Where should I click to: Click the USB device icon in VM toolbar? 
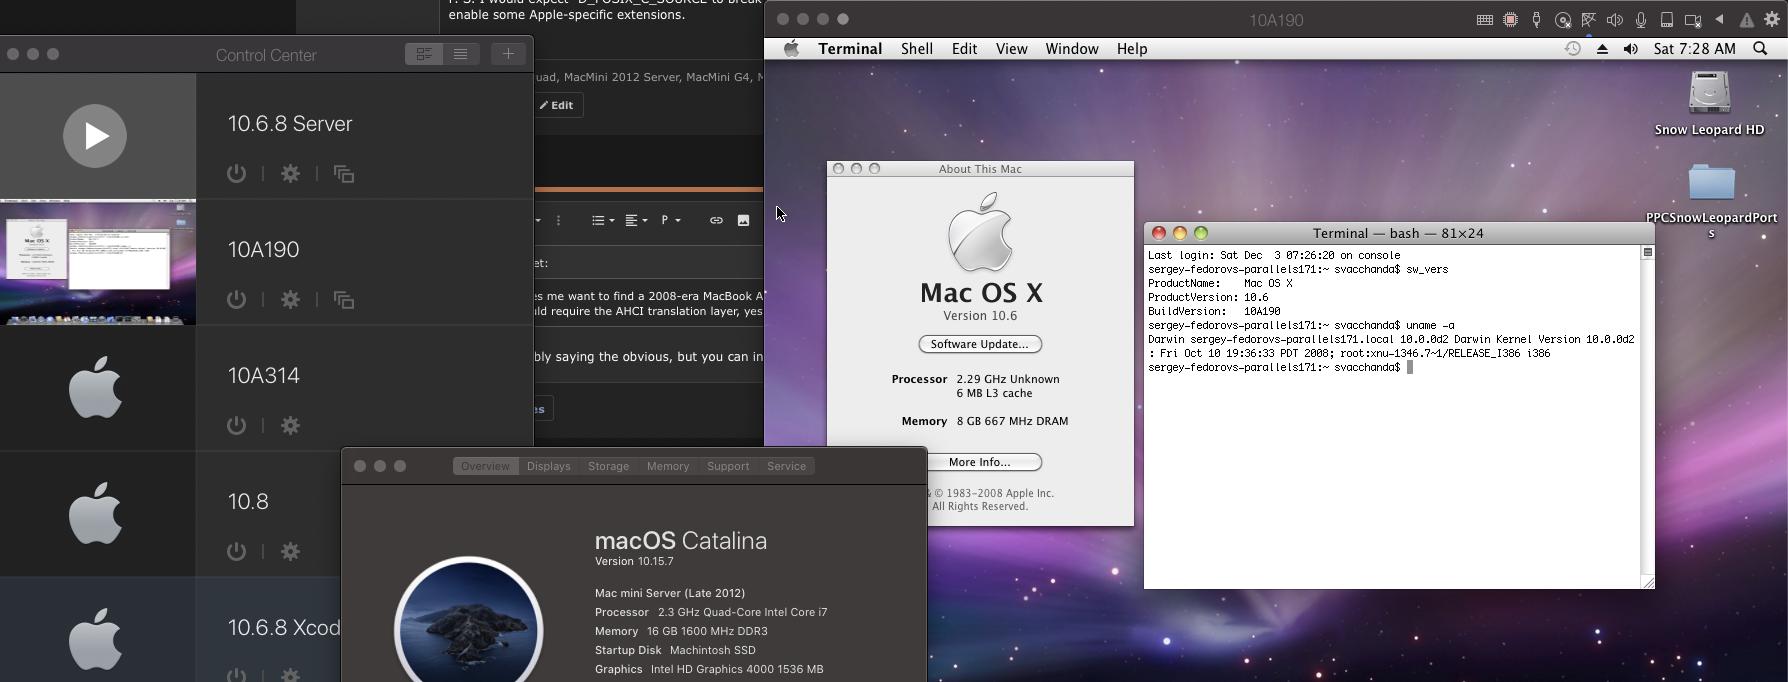pyautogui.click(x=1537, y=20)
